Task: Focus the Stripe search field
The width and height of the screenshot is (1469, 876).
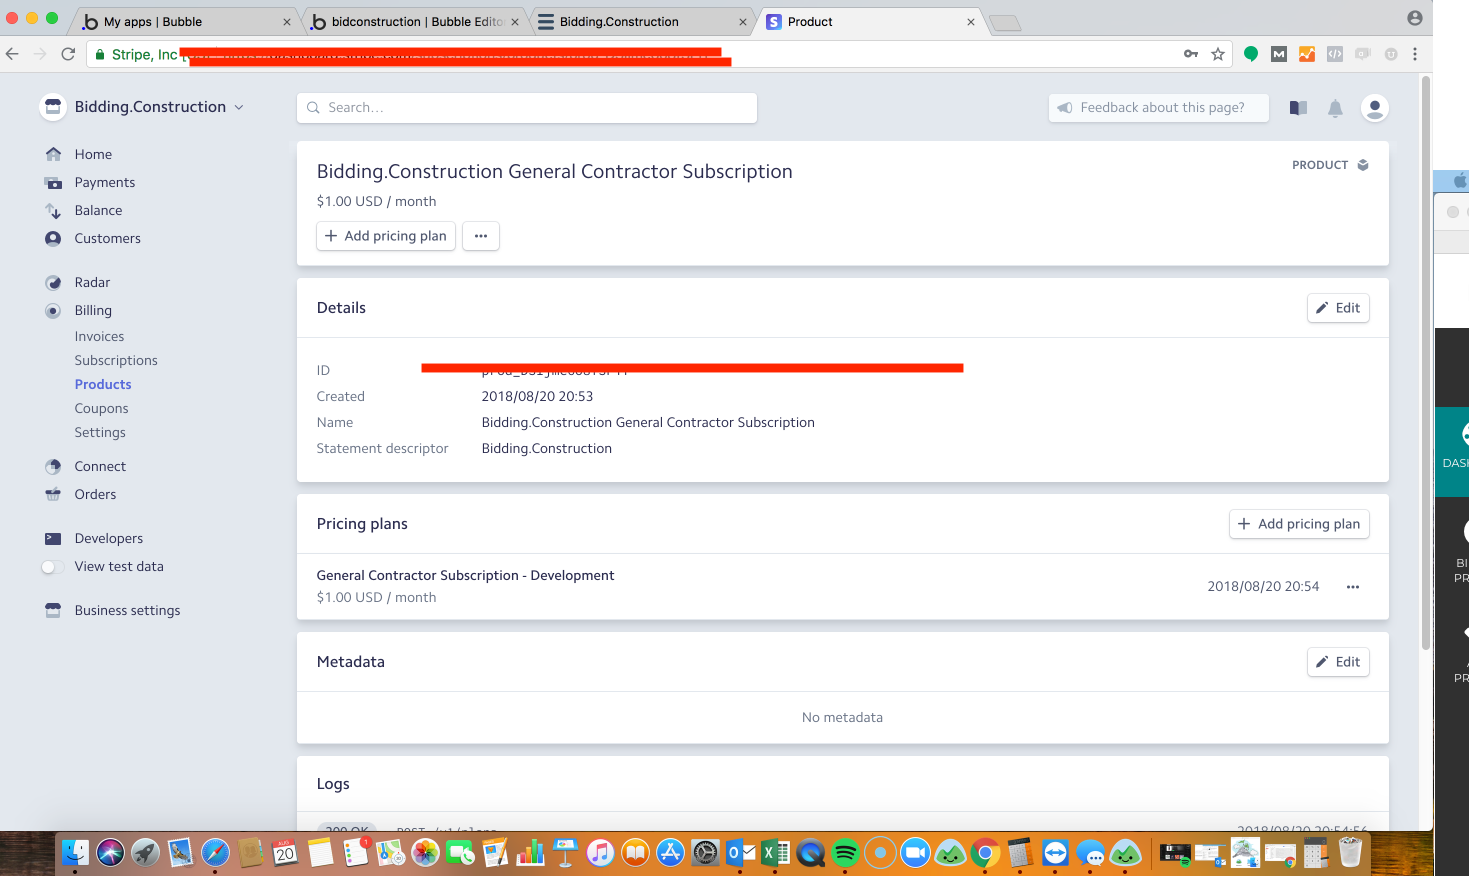Action: tap(527, 108)
